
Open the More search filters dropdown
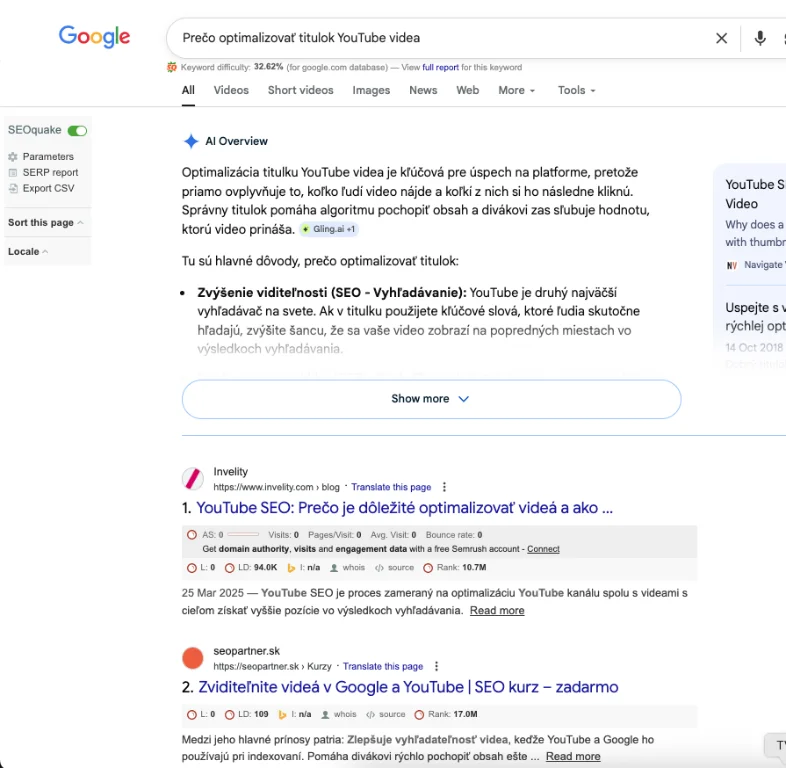click(516, 90)
